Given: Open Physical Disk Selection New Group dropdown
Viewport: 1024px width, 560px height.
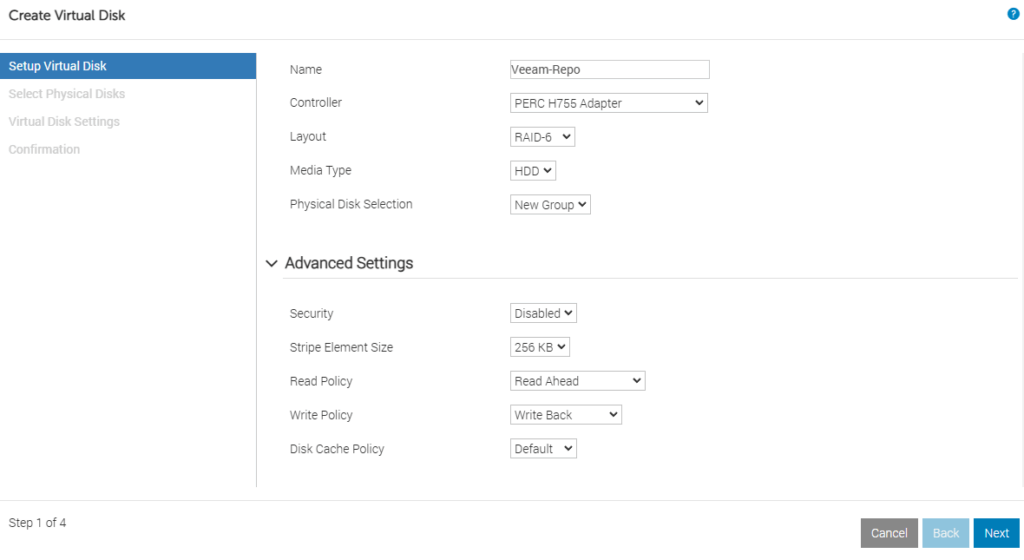Looking at the screenshot, I should 550,205.
